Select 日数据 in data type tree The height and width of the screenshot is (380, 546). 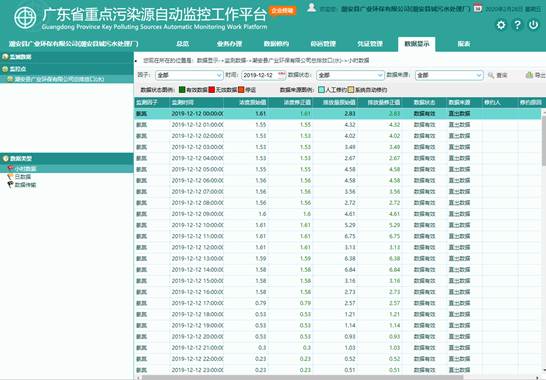(x=23, y=177)
